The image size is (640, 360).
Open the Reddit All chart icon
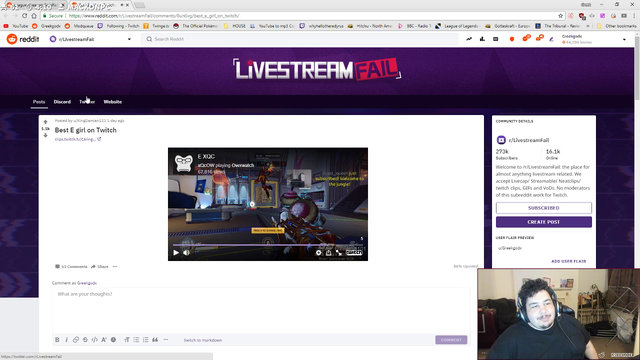pyautogui.click(x=482, y=39)
